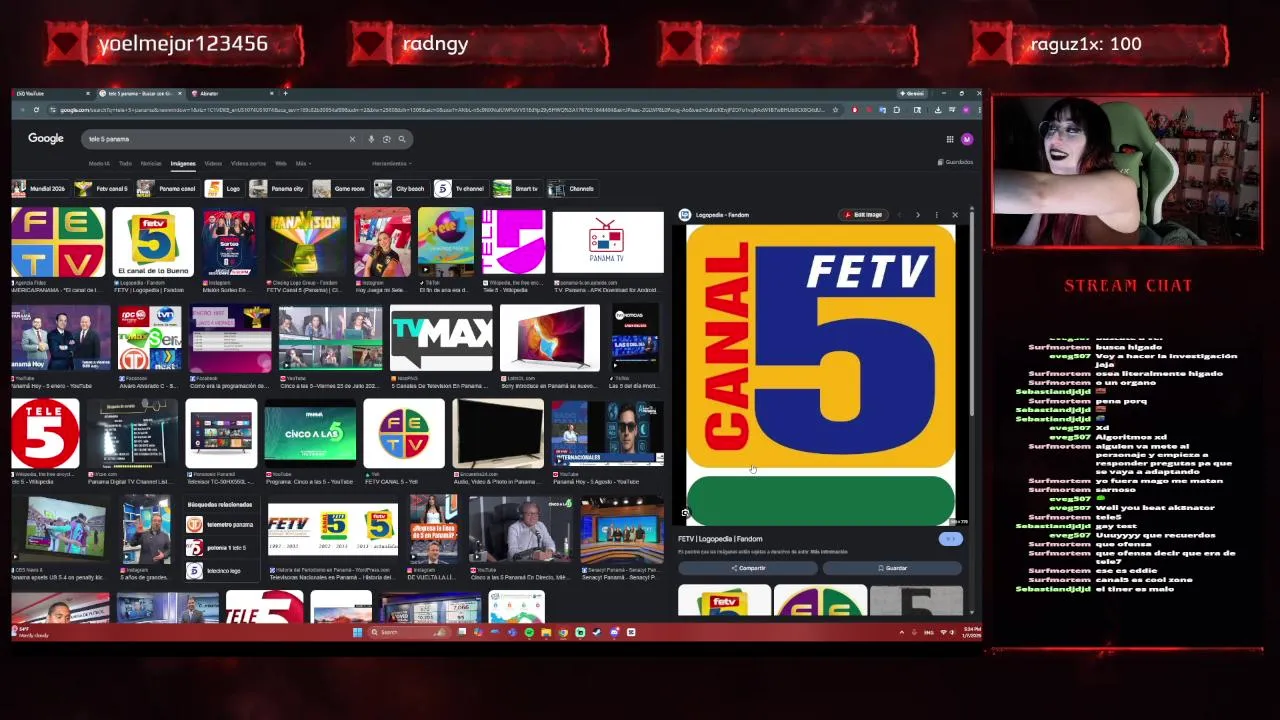The height and width of the screenshot is (720, 1280).
Task: Bookmark this page with star icon
Action: [x=835, y=110]
